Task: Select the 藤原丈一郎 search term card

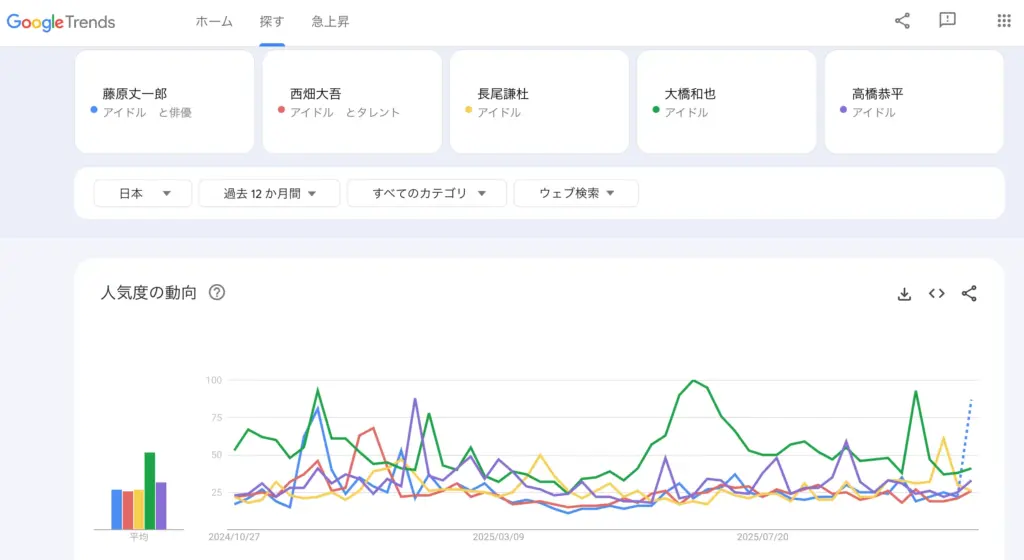Action: tap(165, 102)
